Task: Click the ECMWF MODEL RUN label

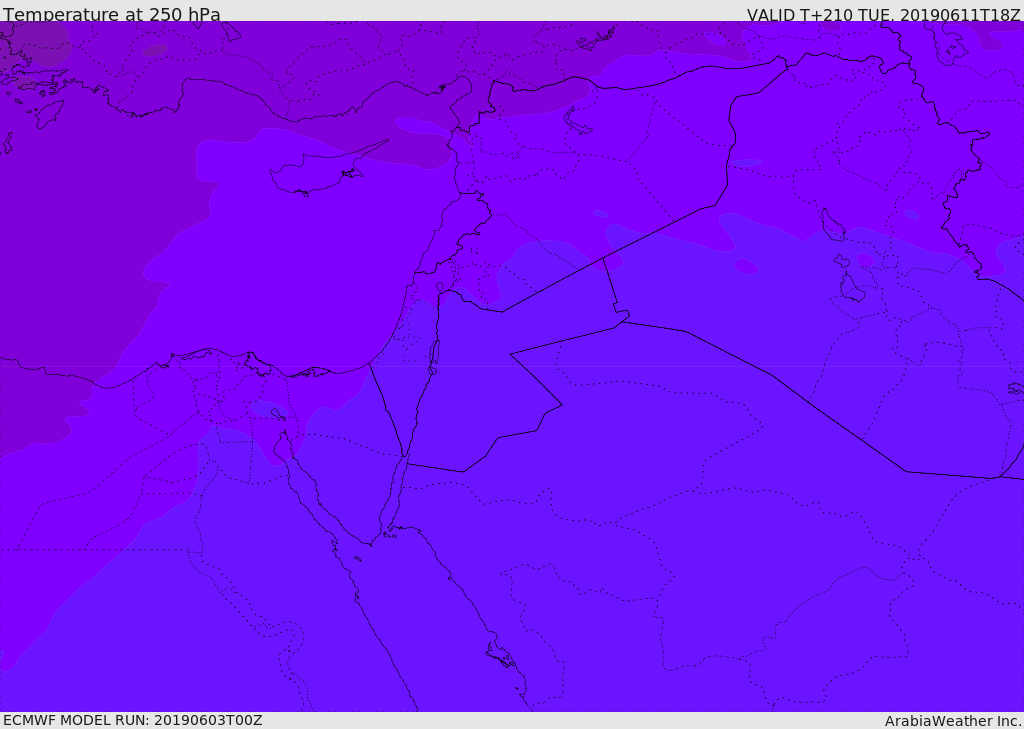Action: point(132,720)
